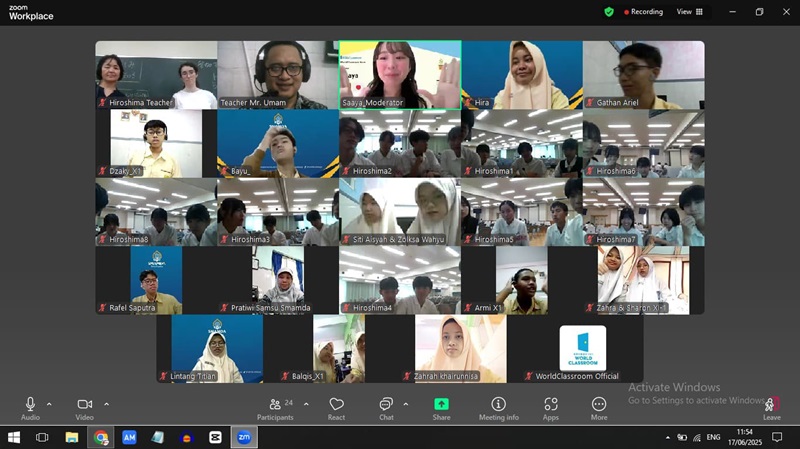Screen dimensions: 800x449
Task: Click the Rafel Saputra video tile
Action: (156, 280)
